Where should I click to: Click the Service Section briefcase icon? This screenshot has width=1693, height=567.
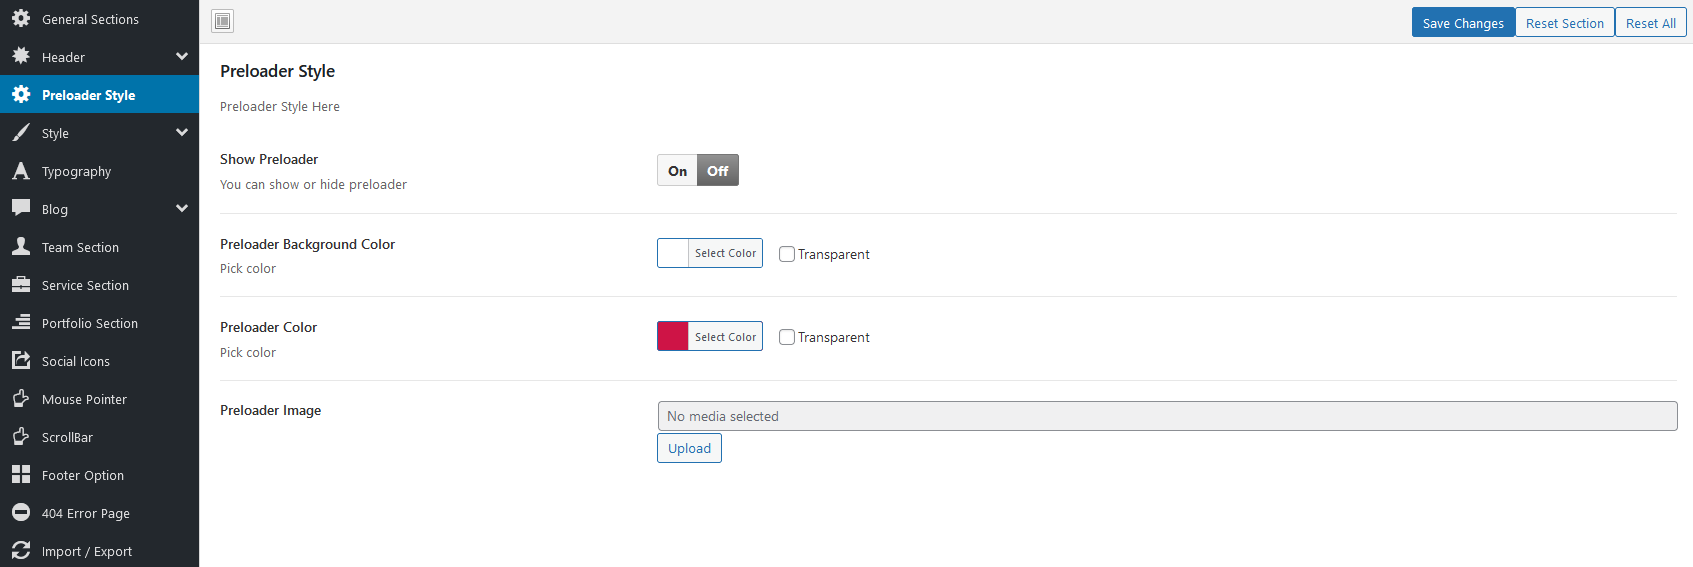click(21, 285)
